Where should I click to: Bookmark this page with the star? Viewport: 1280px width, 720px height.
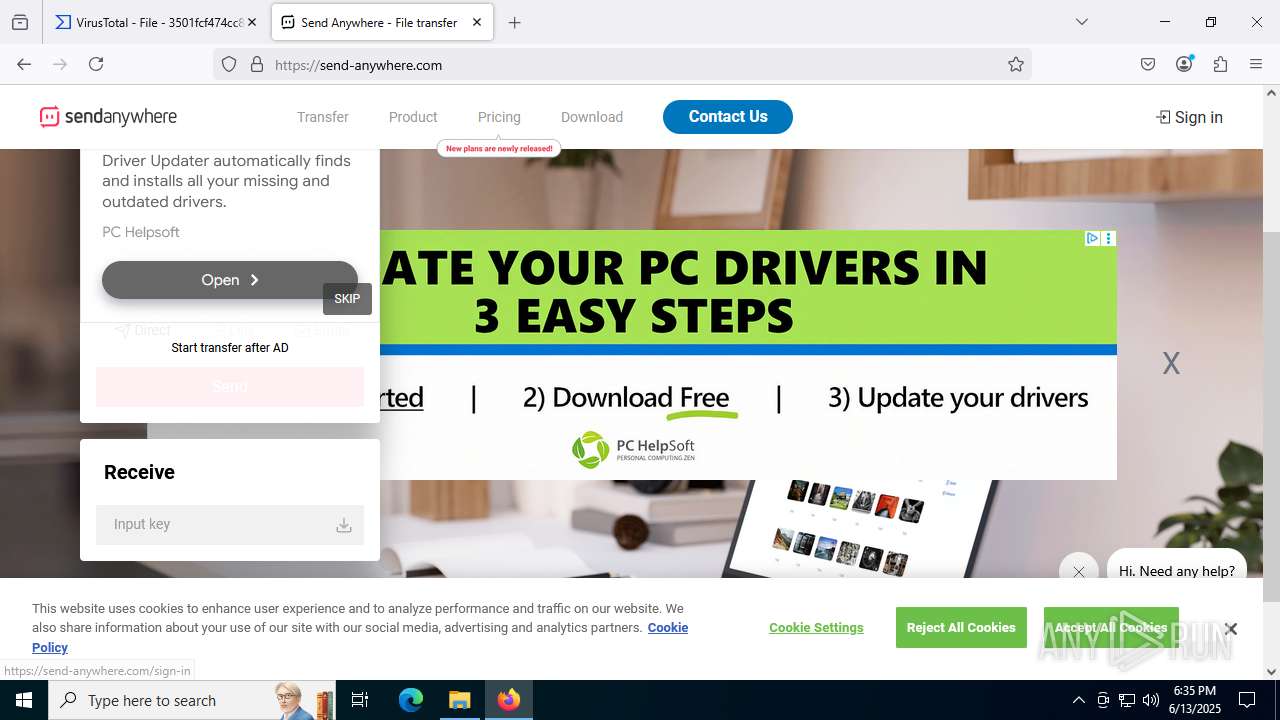(x=1016, y=64)
